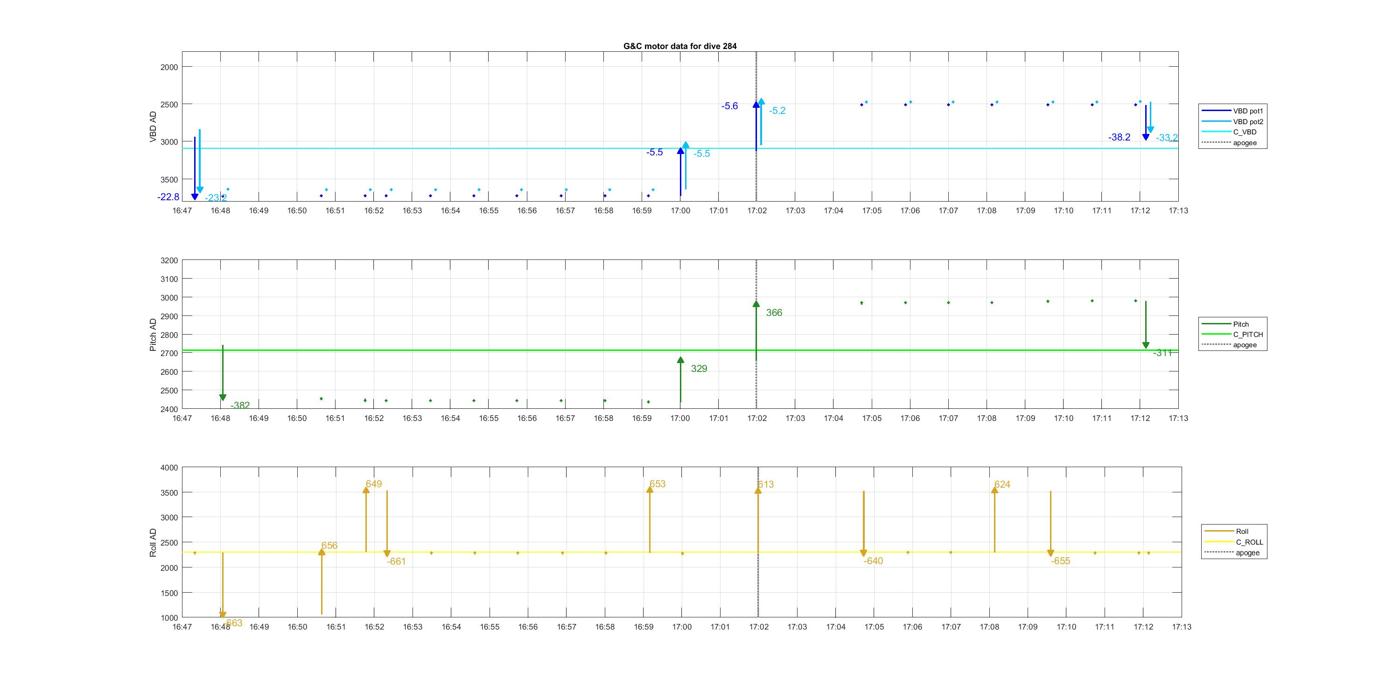This screenshot has height=693, width=1400.
Task: Click the '2000' tick on VBD axis
Action: [x=168, y=67]
